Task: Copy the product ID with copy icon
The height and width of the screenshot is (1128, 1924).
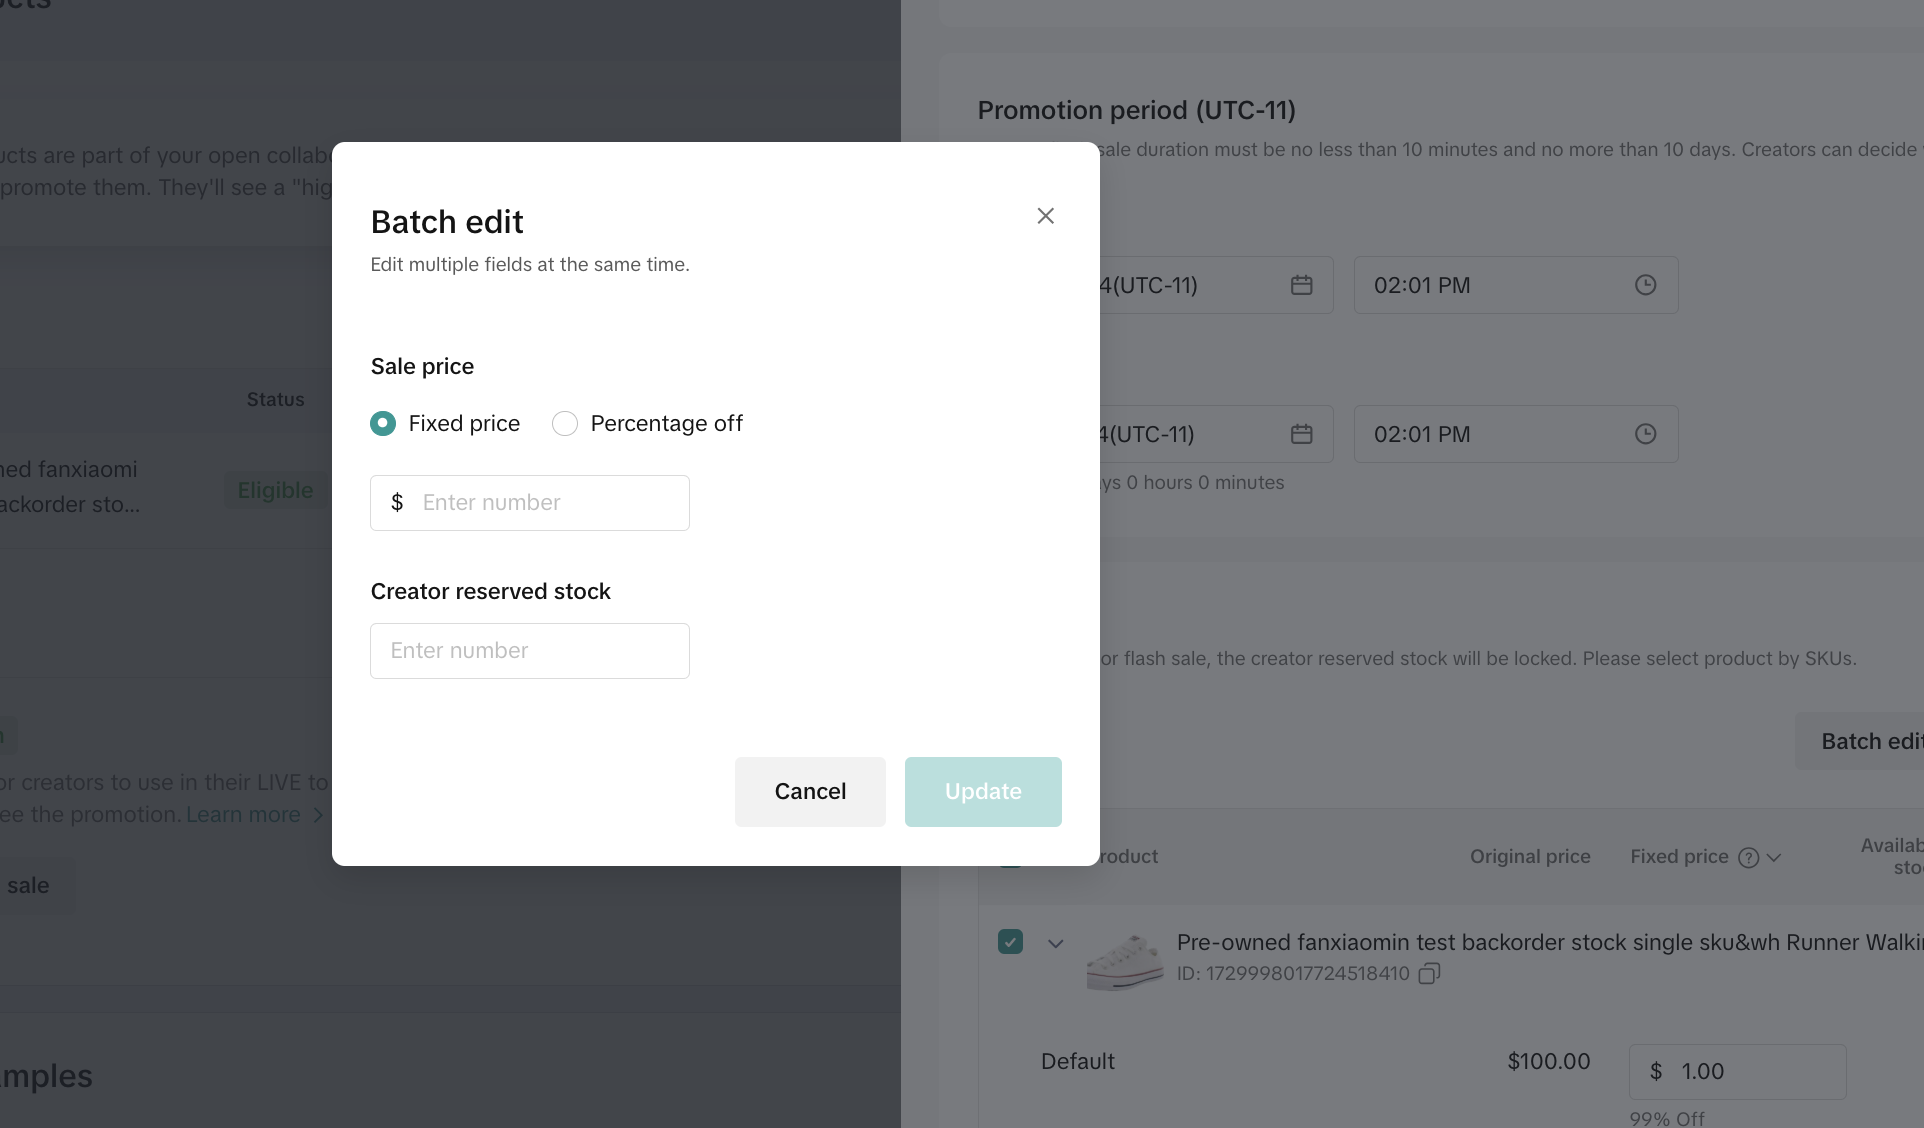Action: [x=1429, y=974]
